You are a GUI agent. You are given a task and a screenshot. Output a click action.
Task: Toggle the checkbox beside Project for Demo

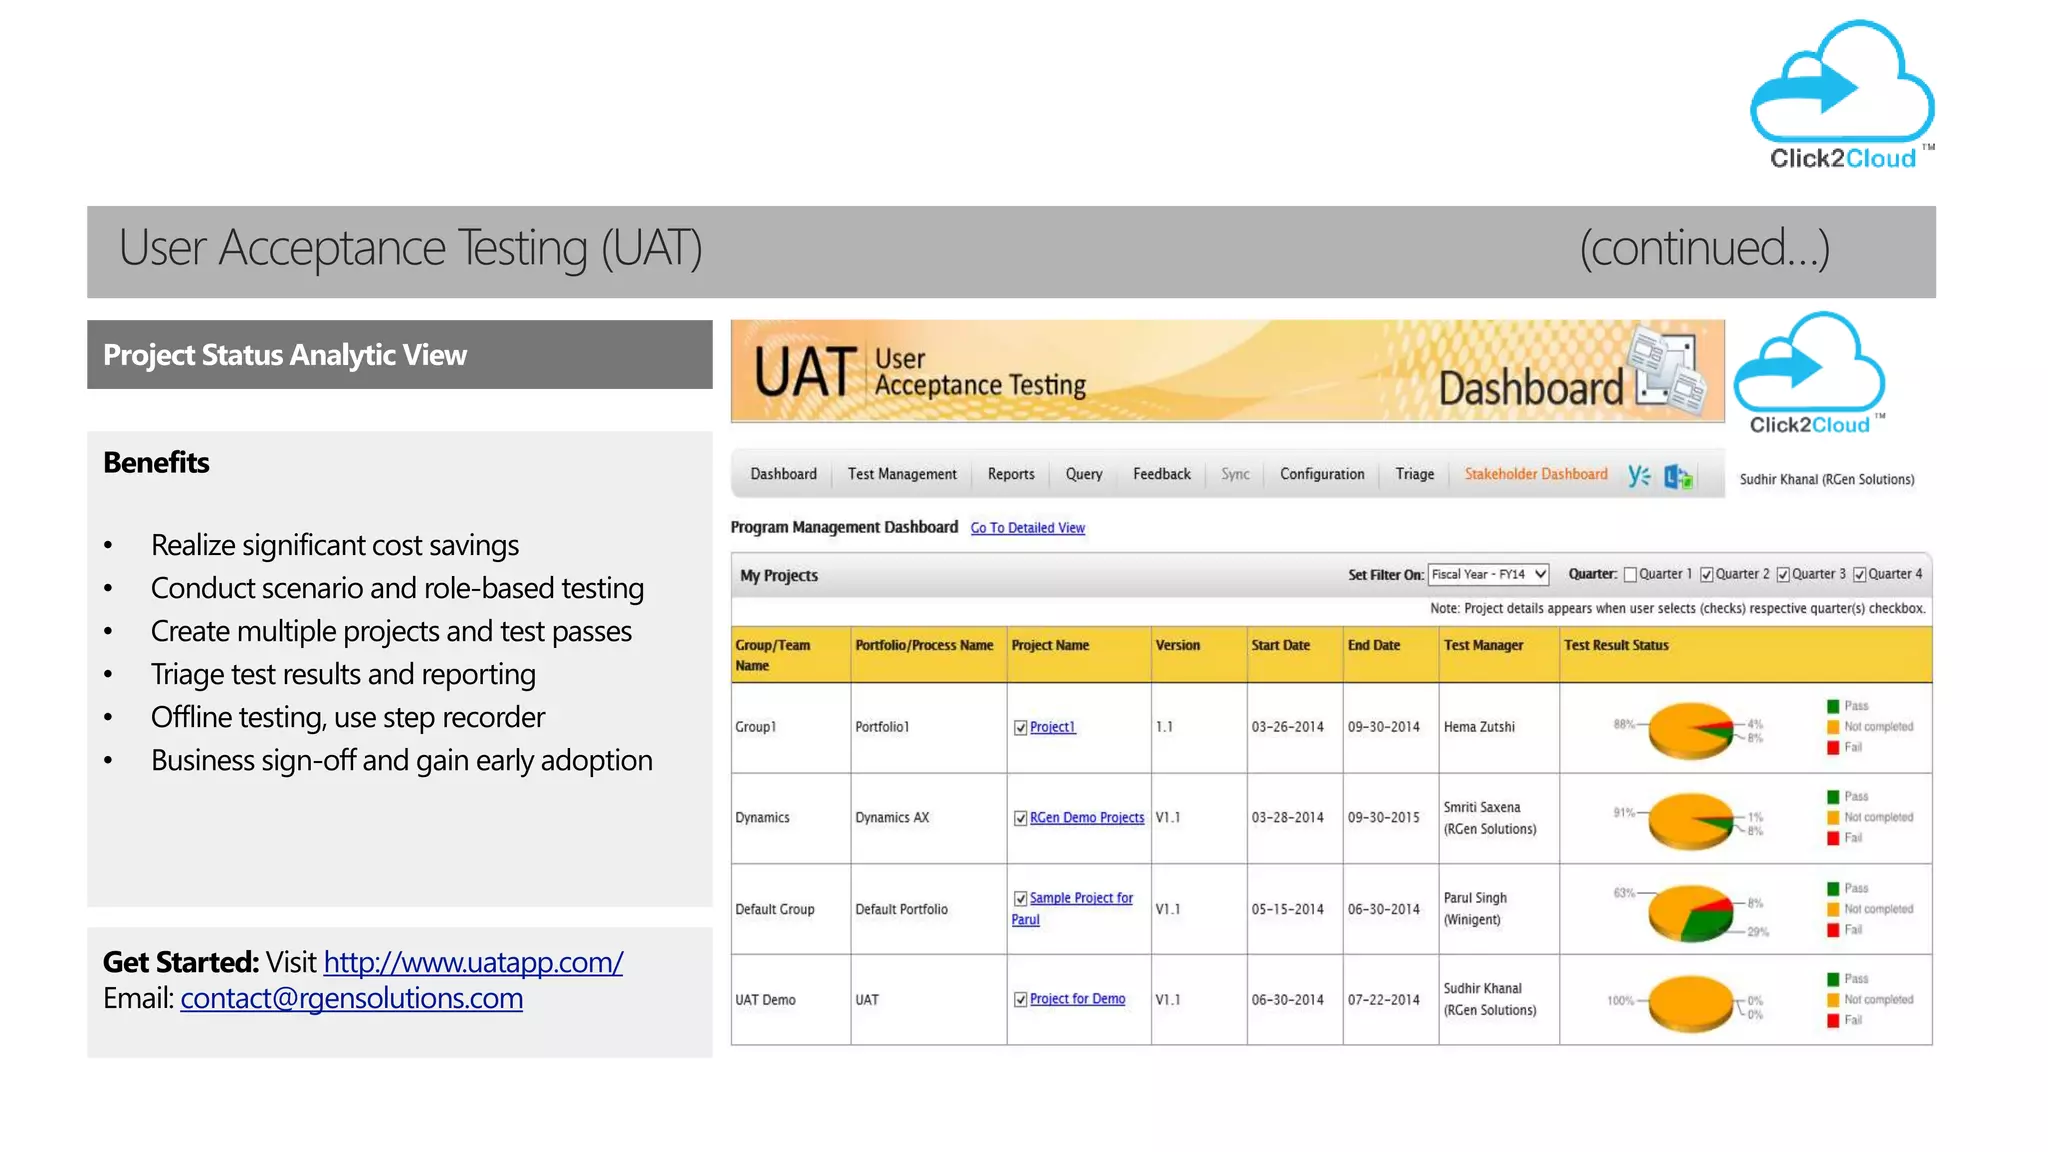pos(1020,1000)
